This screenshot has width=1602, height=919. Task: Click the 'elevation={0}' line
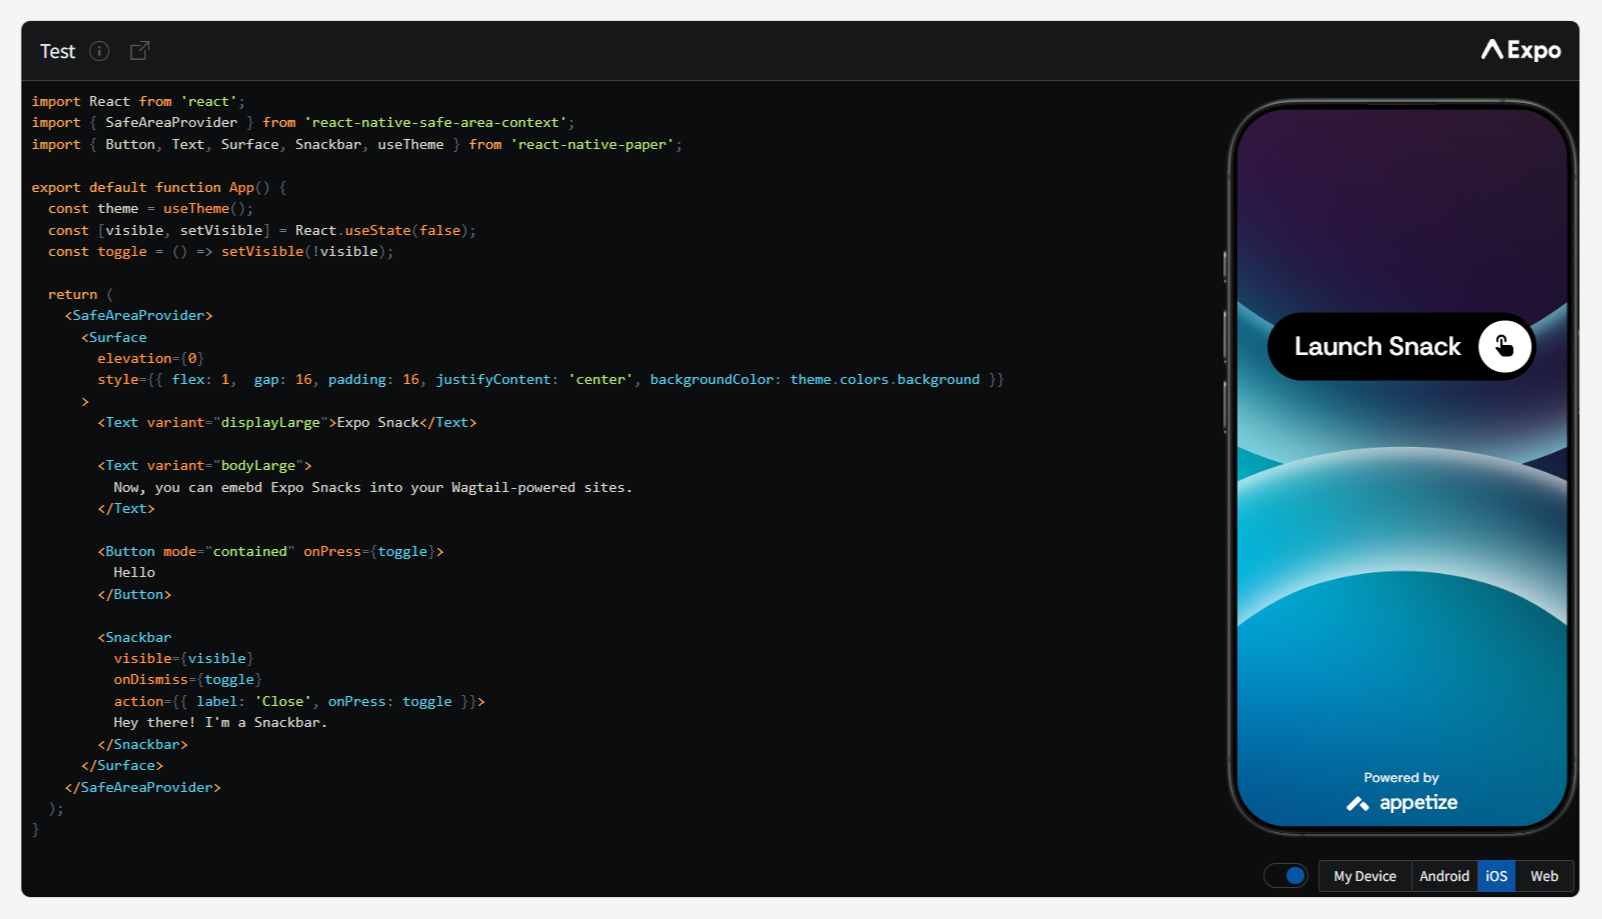pos(151,359)
